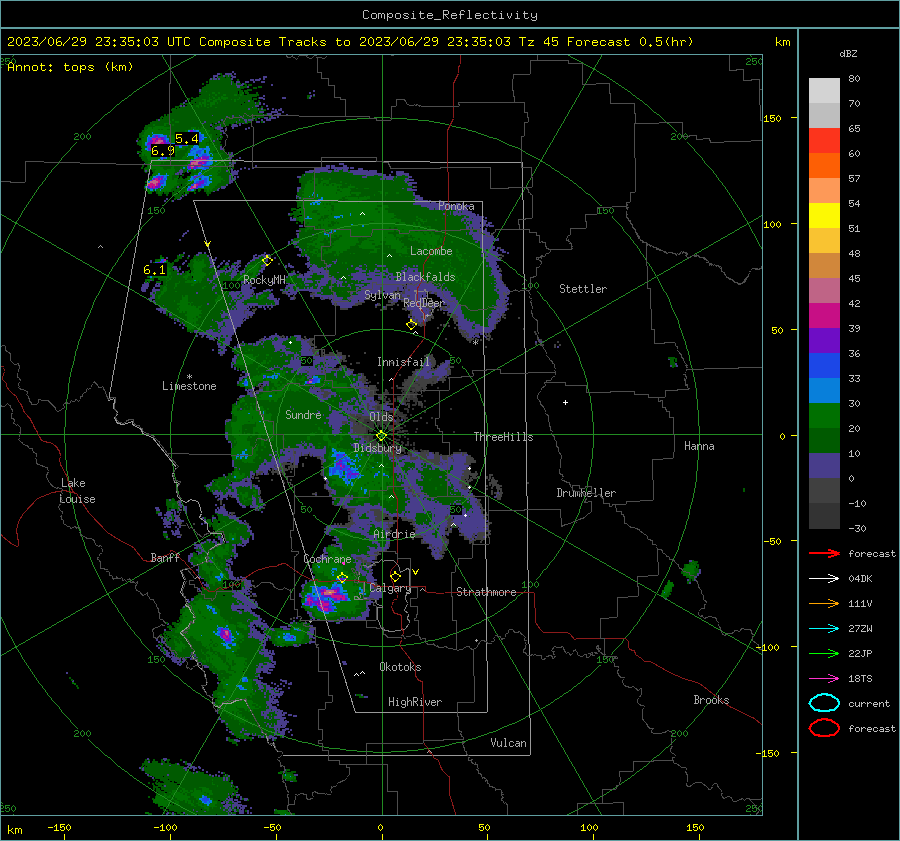Click the white 04DK arrow legend icon
This screenshot has width=900, height=841.
click(824, 579)
